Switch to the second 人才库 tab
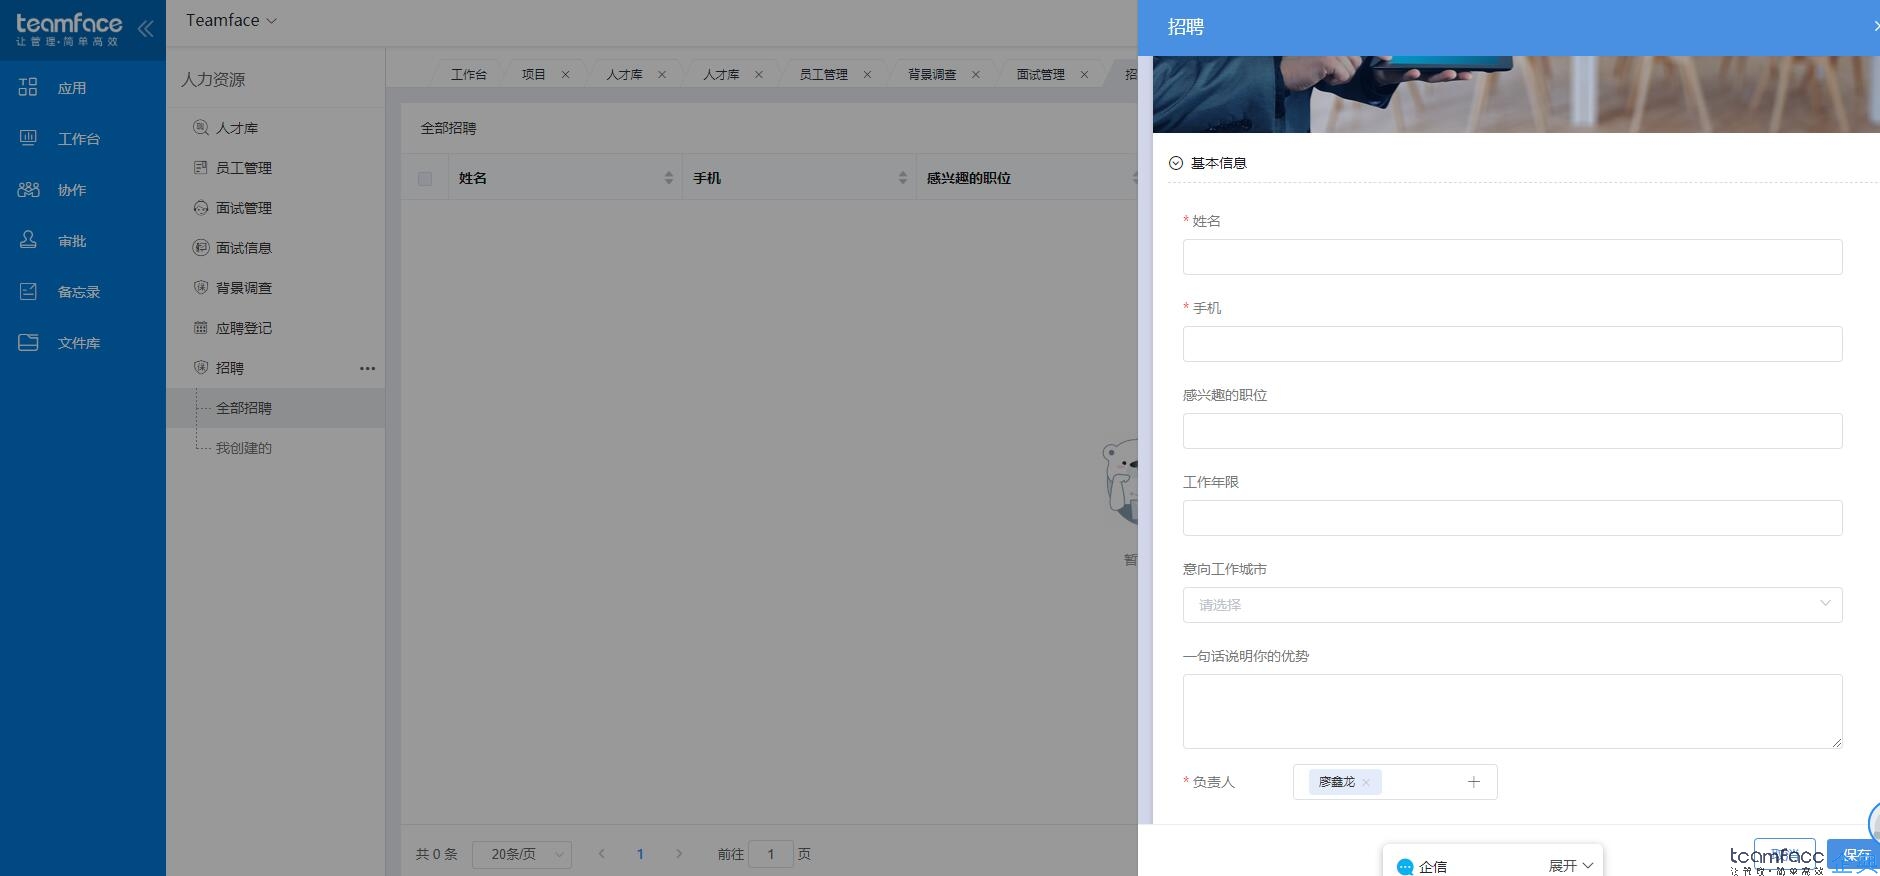This screenshot has height=876, width=1880. [x=721, y=74]
